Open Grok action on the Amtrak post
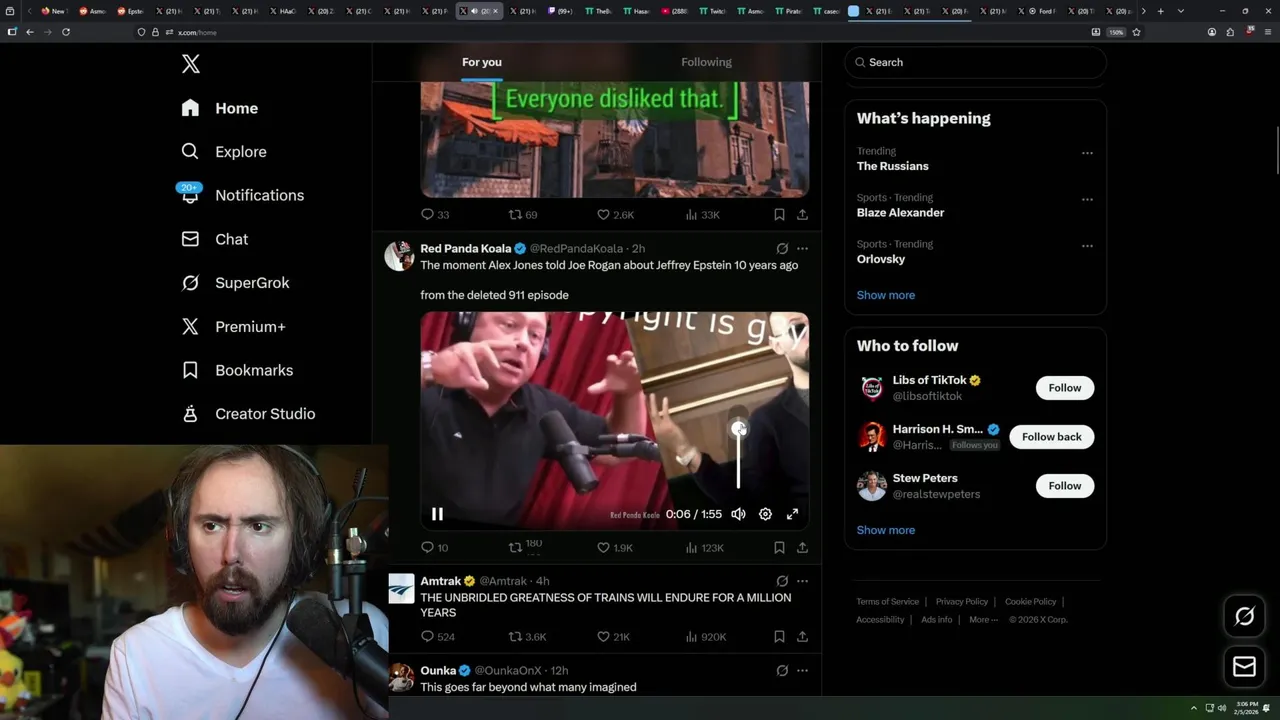The height and width of the screenshot is (720, 1280). click(x=782, y=581)
